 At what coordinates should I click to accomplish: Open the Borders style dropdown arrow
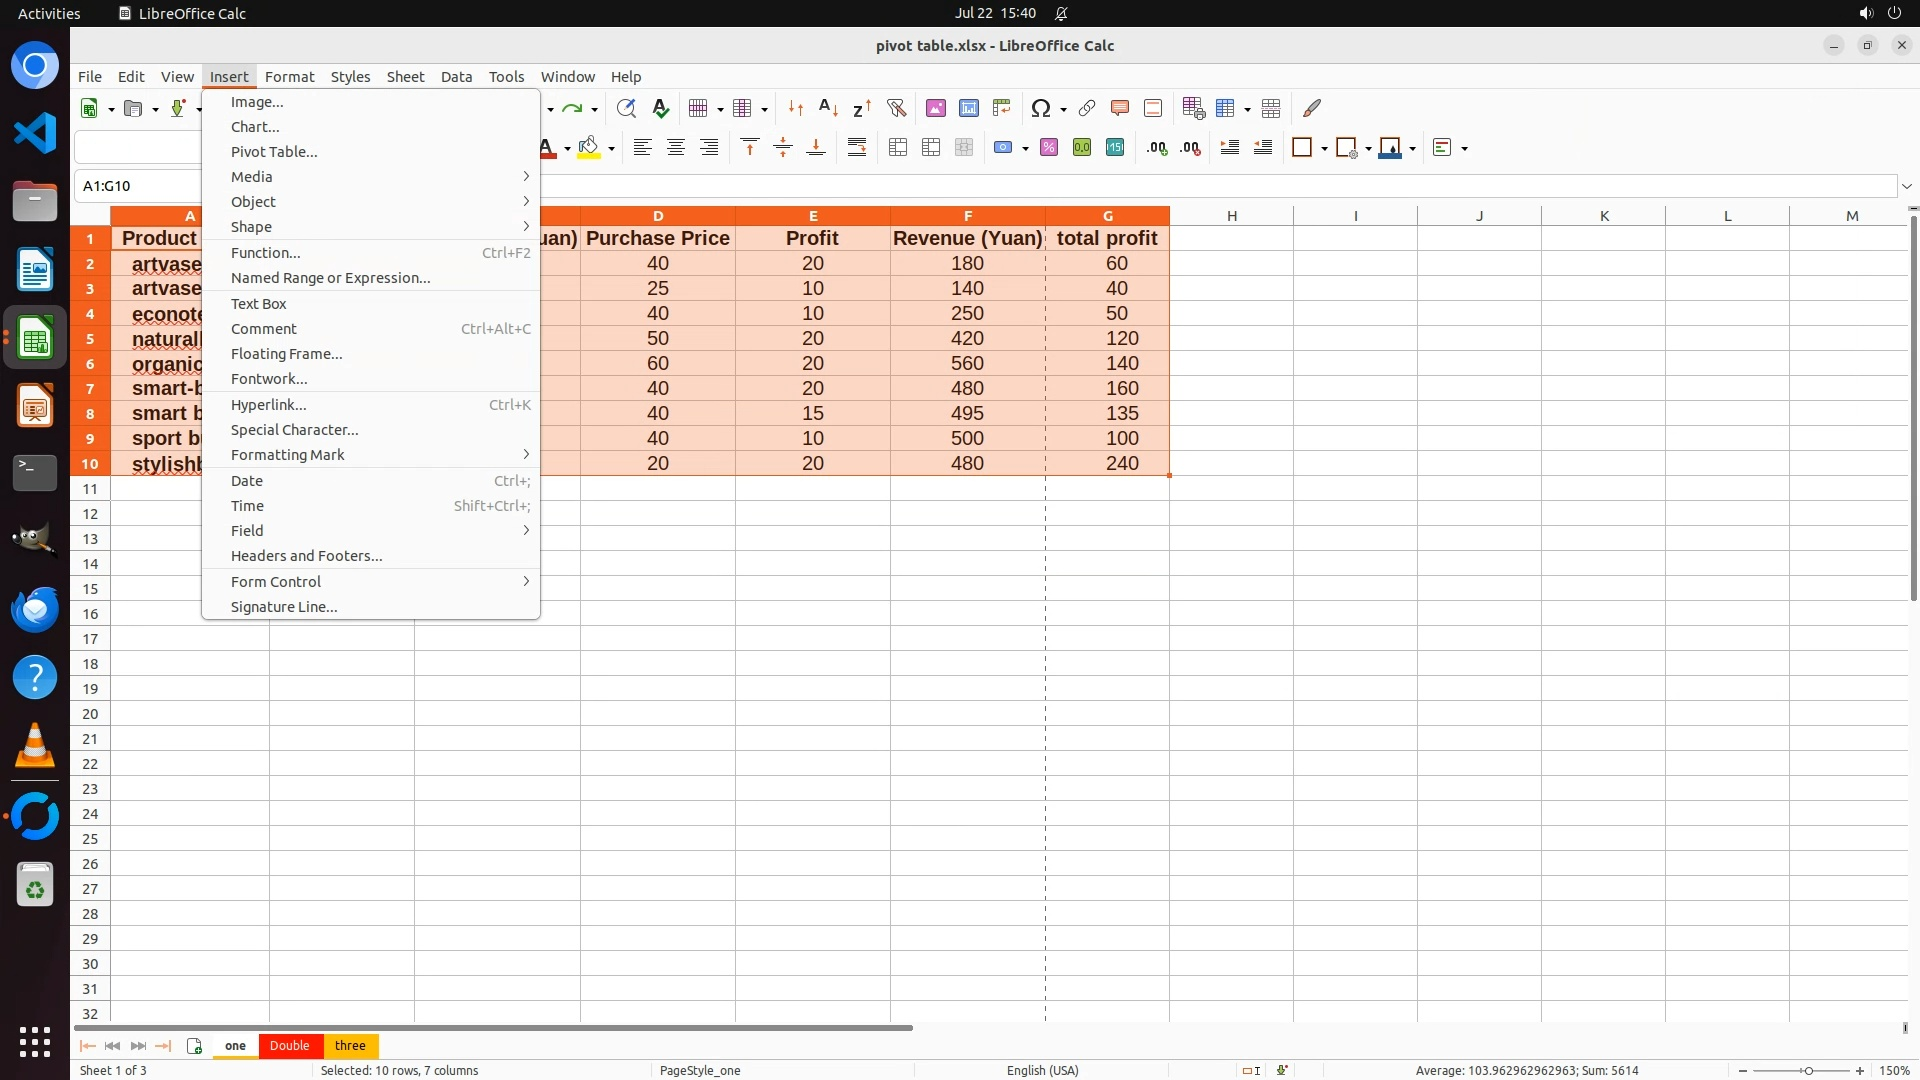tap(1324, 149)
